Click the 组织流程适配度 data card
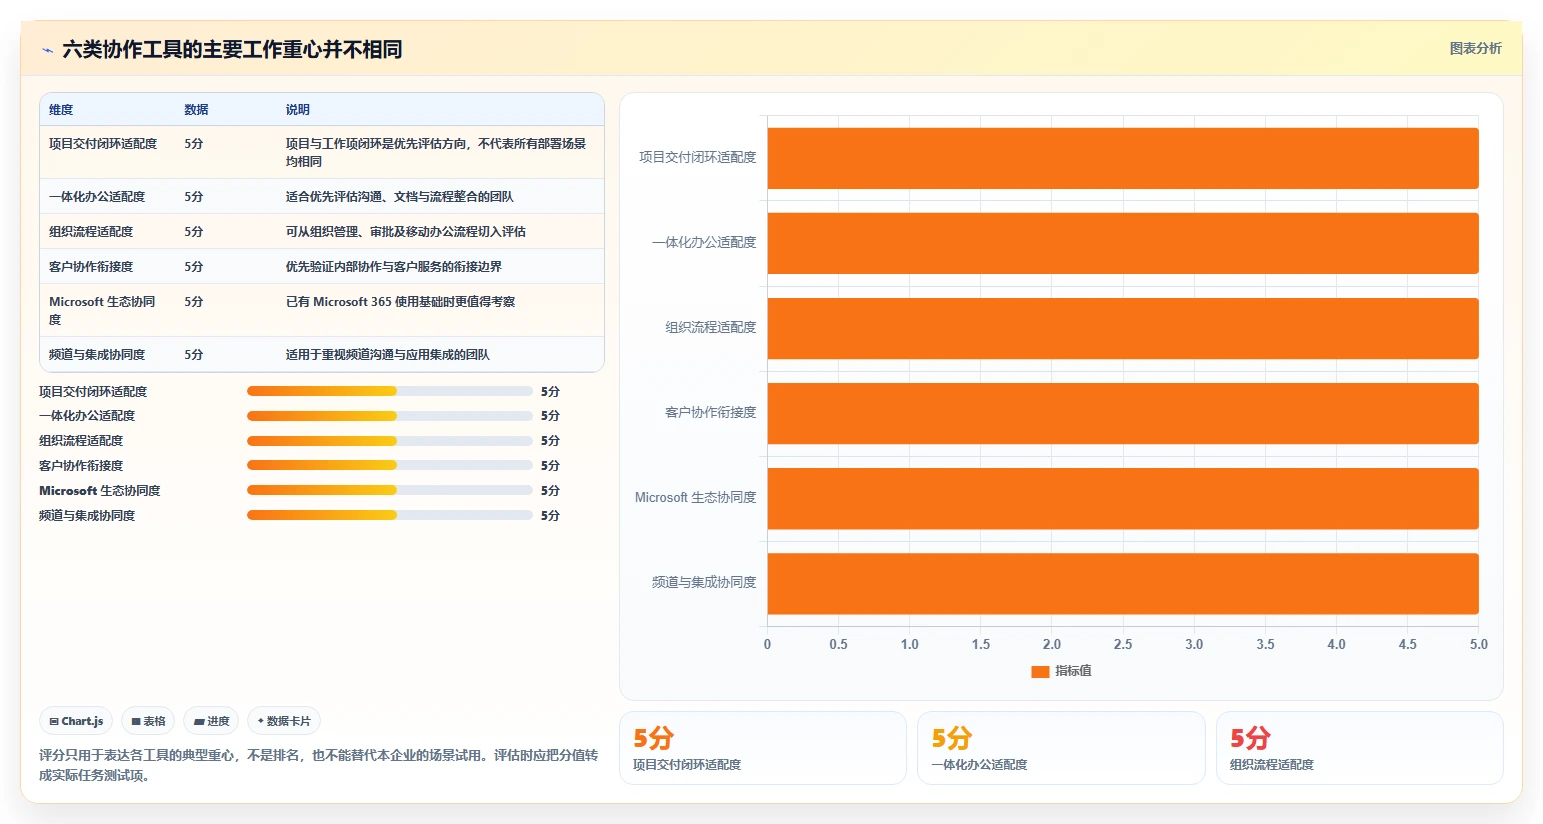The height and width of the screenshot is (824, 1543). [1360, 748]
